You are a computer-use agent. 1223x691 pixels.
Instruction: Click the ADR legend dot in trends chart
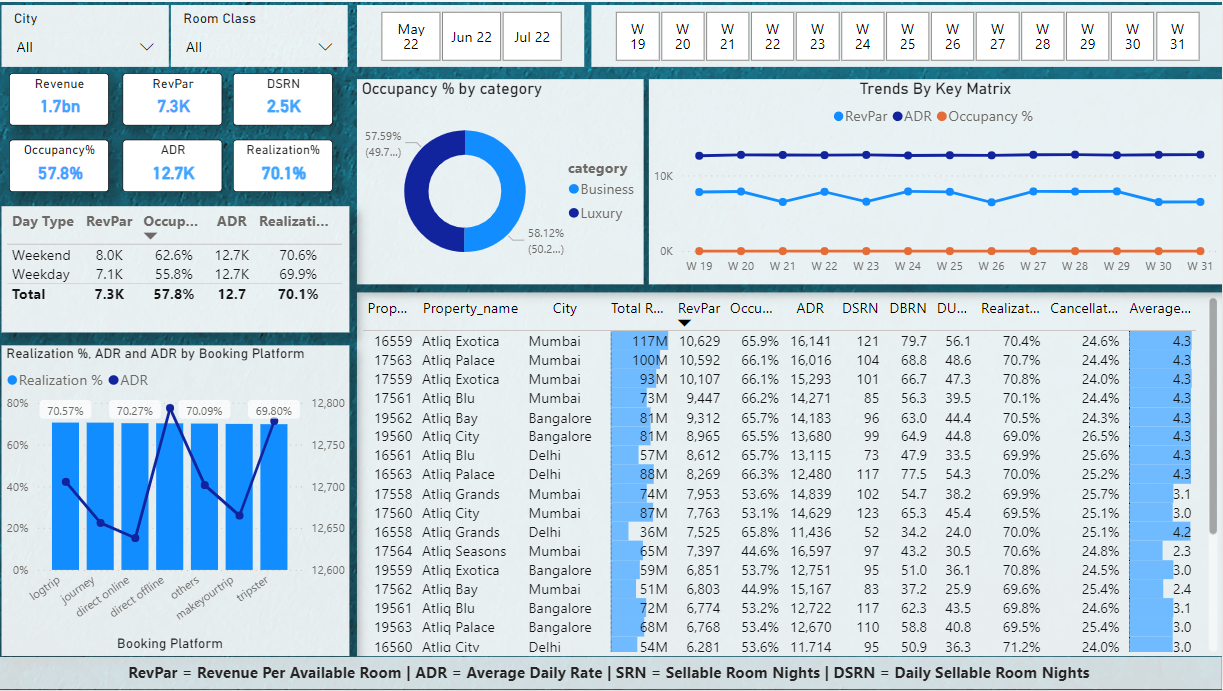[x=897, y=117]
